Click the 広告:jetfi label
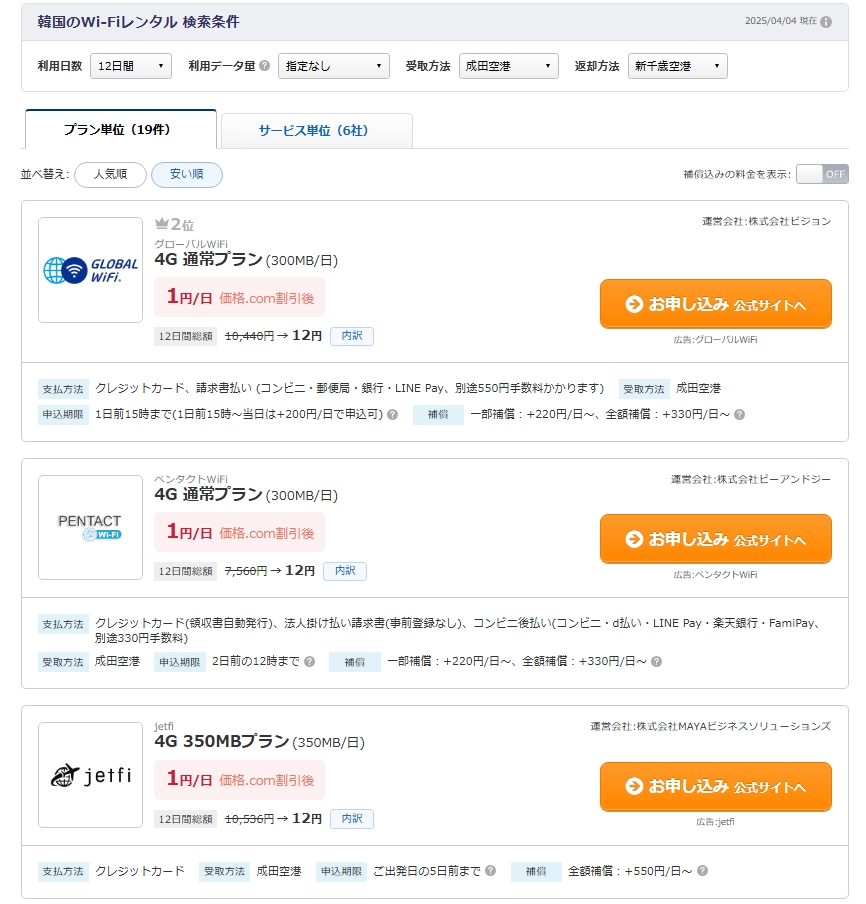866x904 pixels. [x=715, y=822]
